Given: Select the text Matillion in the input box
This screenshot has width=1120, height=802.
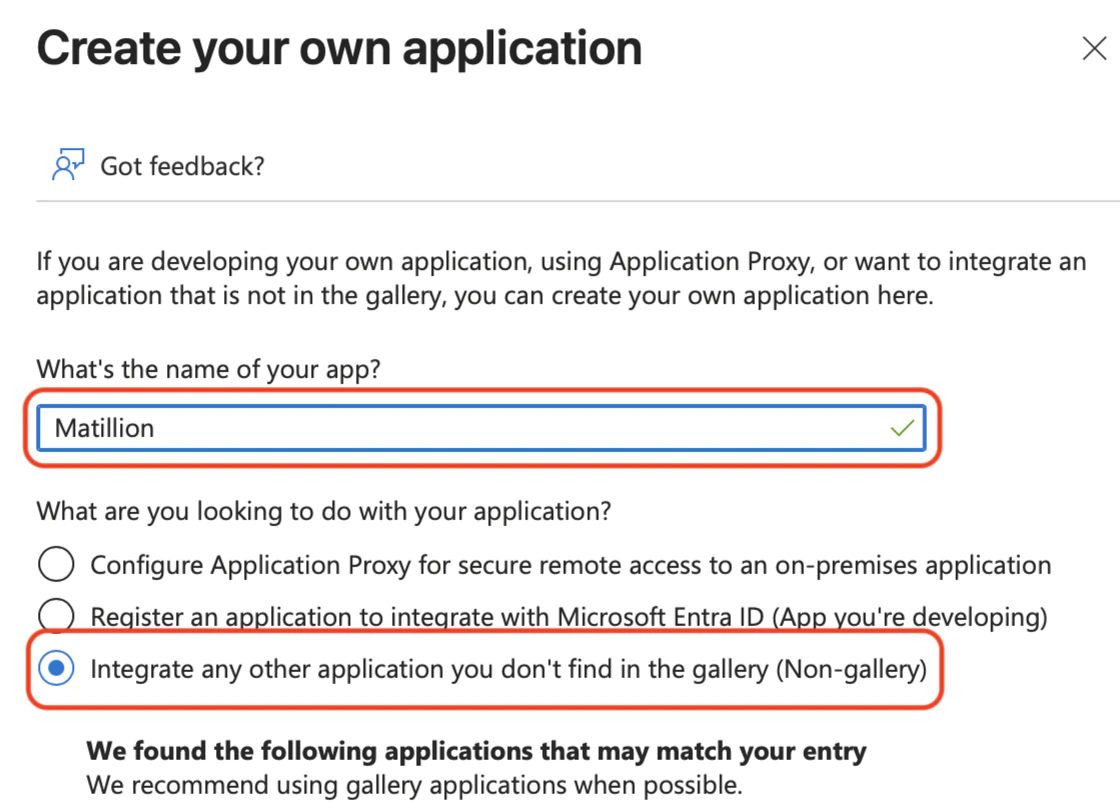Looking at the screenshot, I should (104, 427).
